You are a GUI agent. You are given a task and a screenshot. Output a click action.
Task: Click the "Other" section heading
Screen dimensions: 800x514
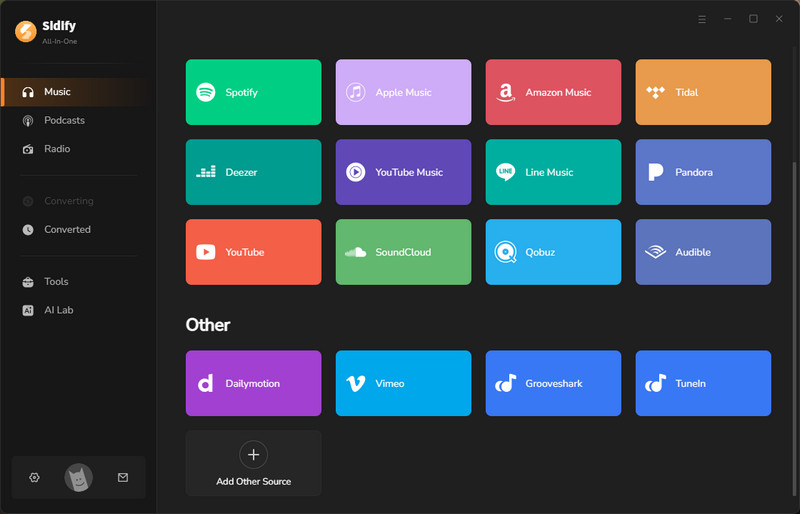point(208,325)
